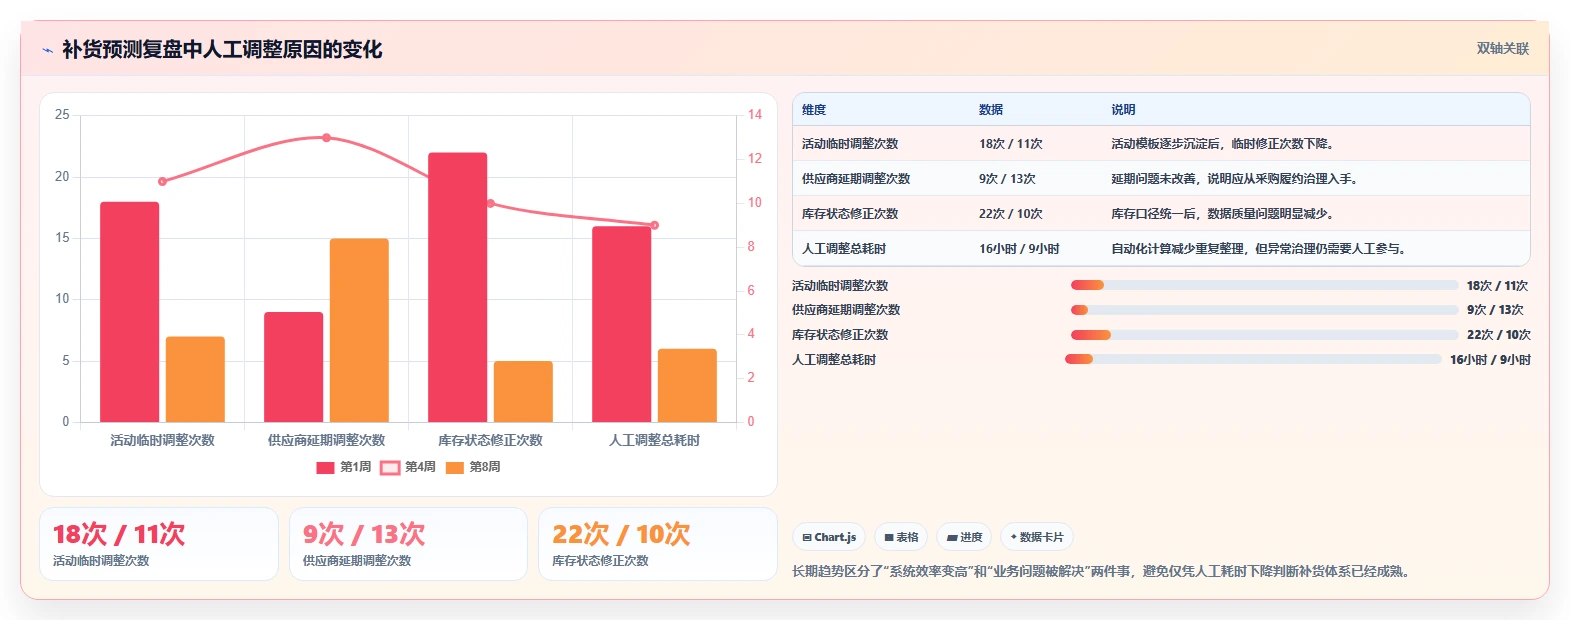
Task: Click the 表格 chip
Action: [x=901, y=537]
